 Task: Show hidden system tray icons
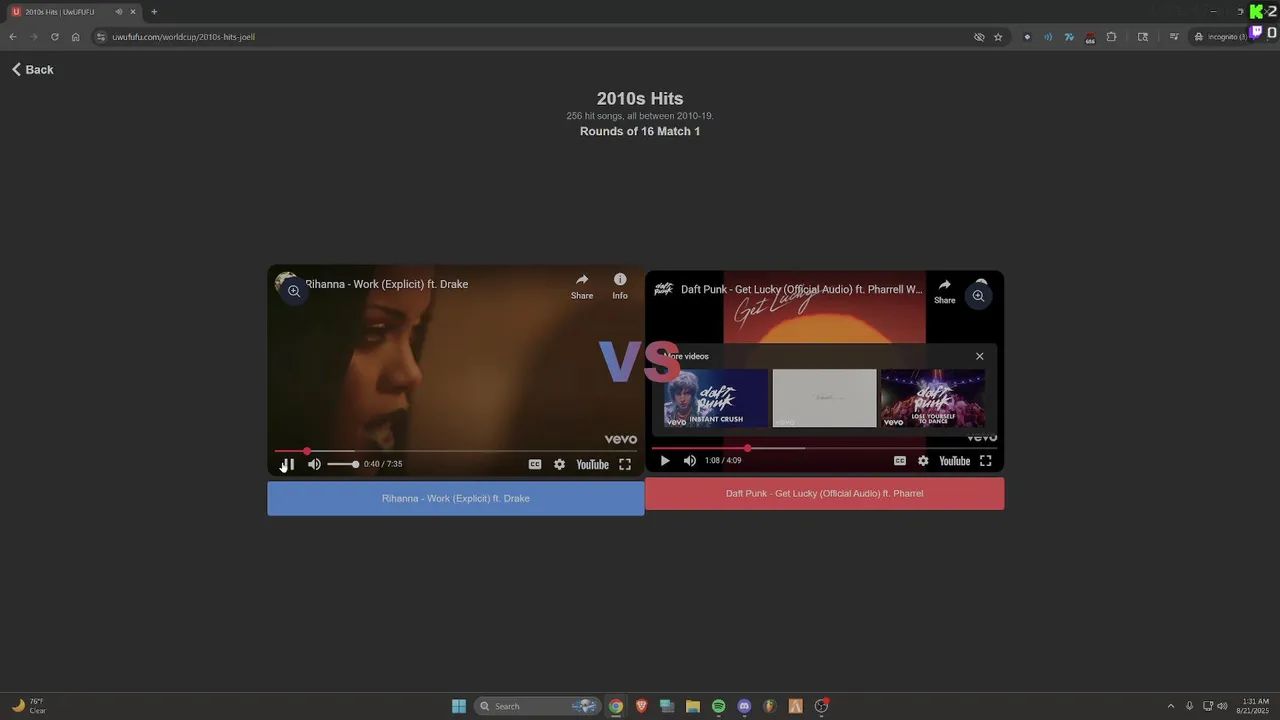click(x=1171, y=706)
